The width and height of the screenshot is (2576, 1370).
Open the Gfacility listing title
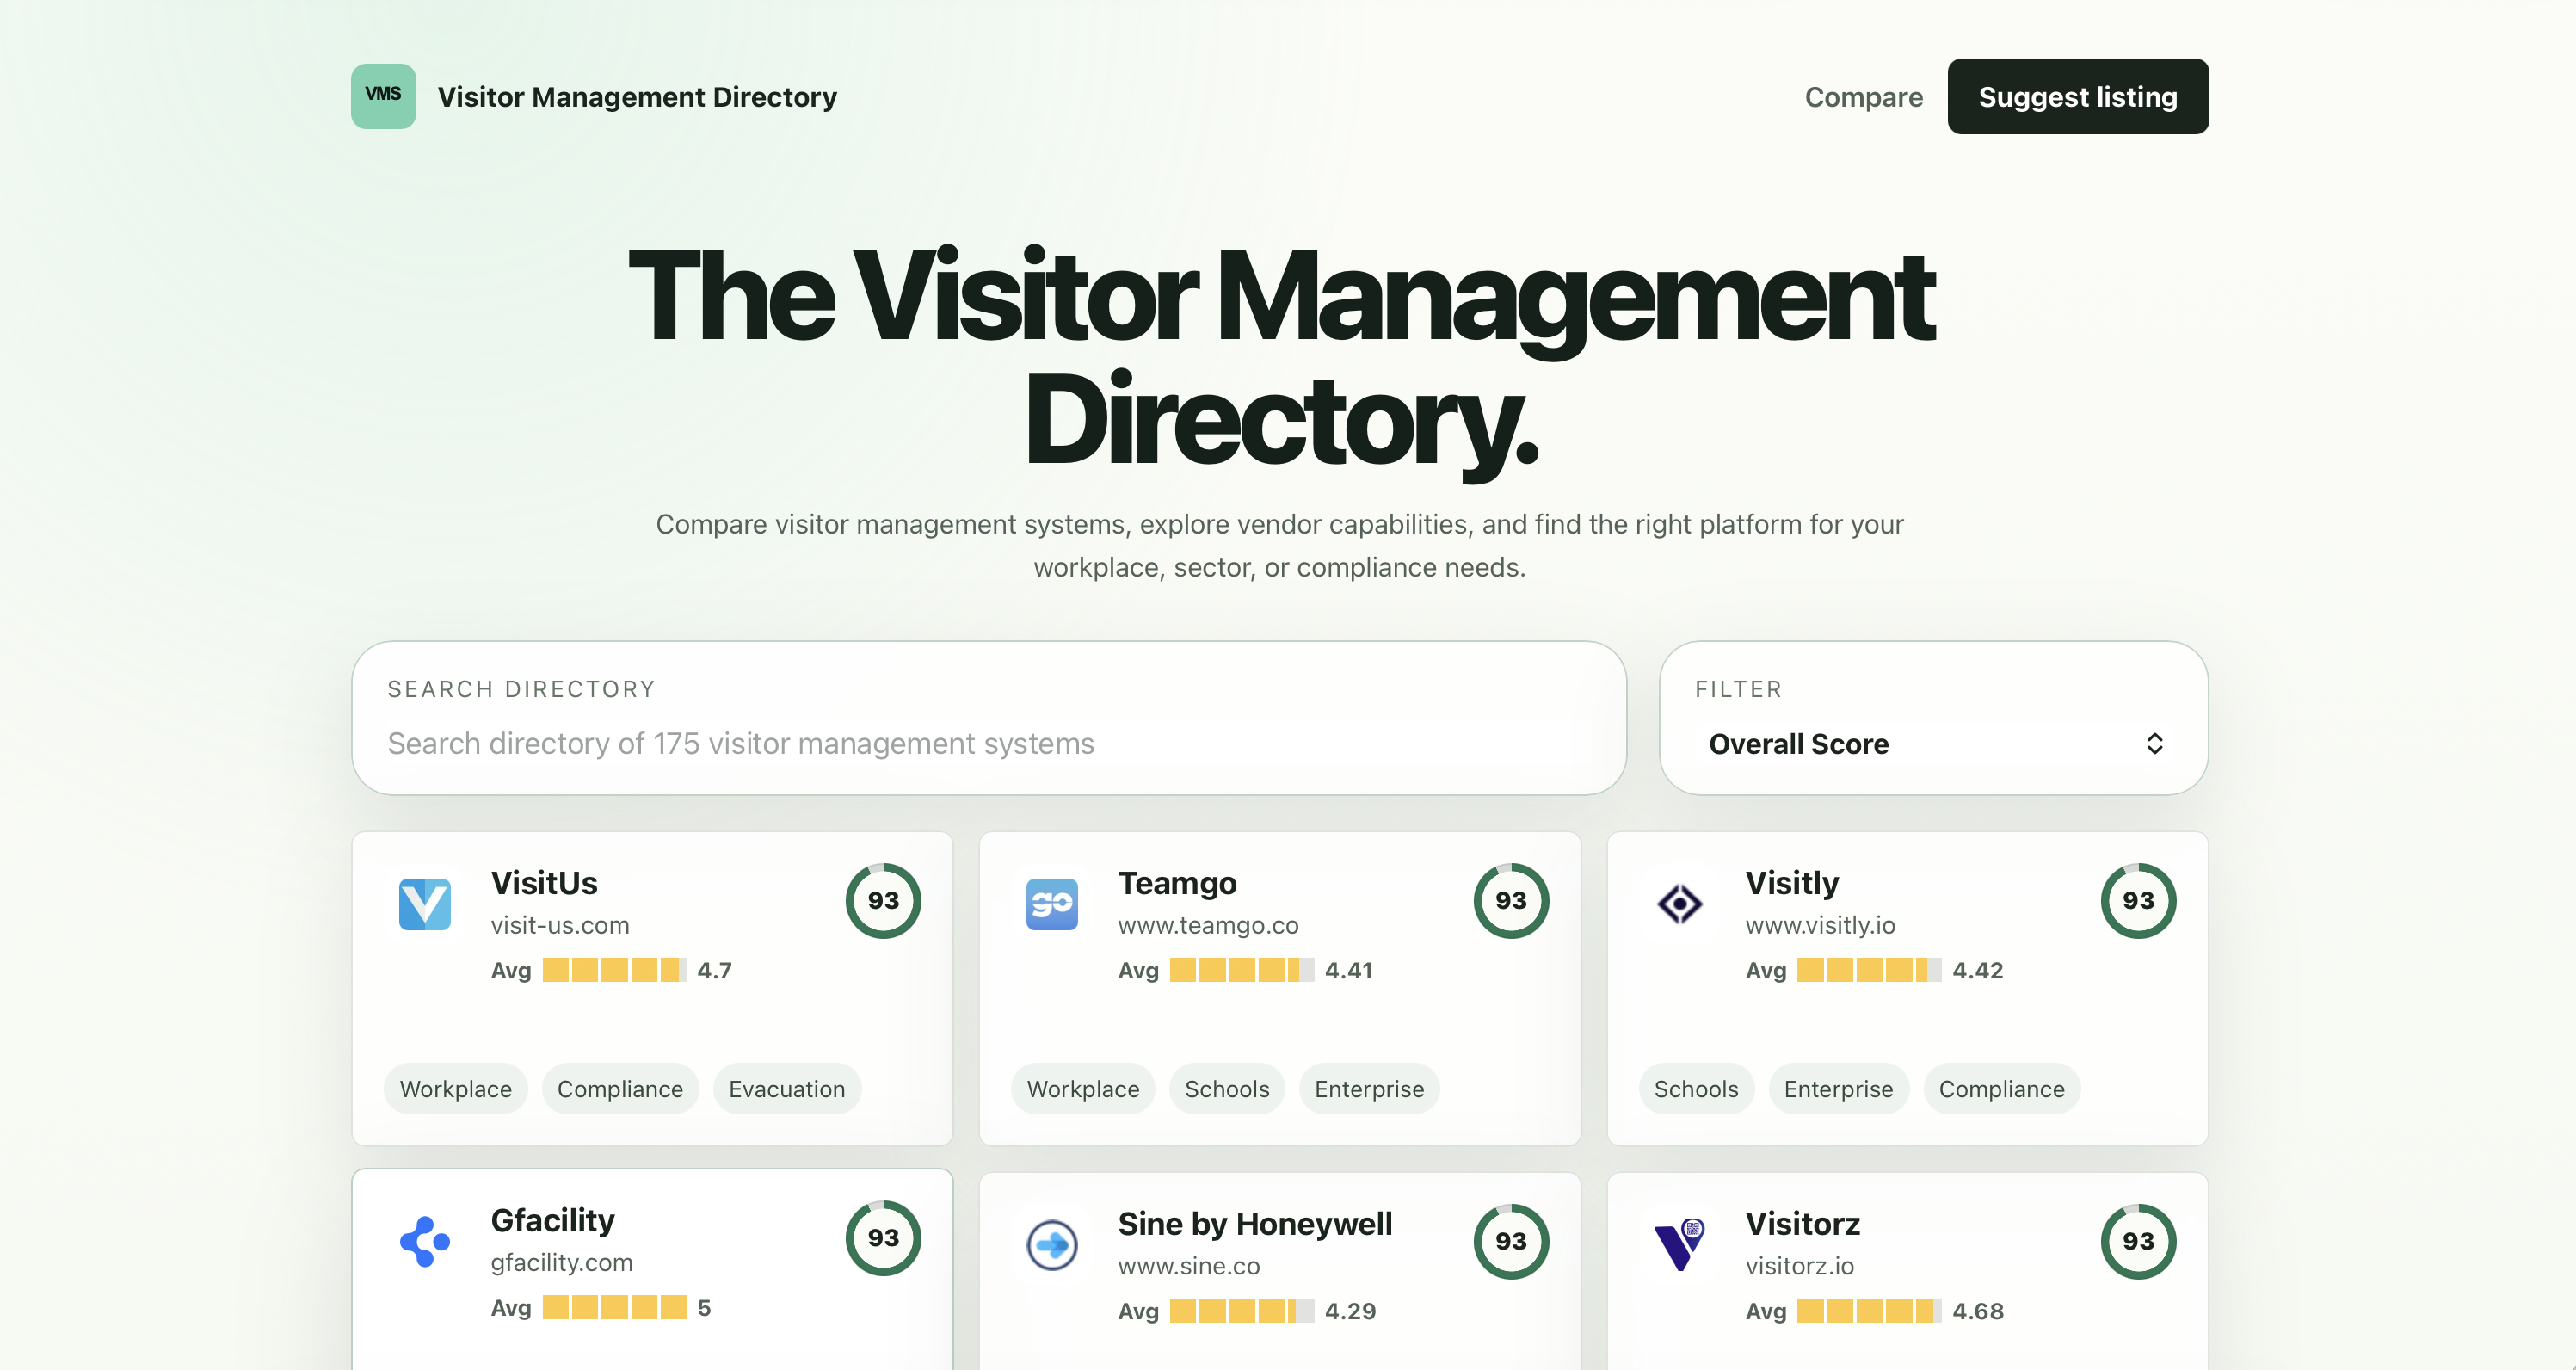coord(553,1220)
